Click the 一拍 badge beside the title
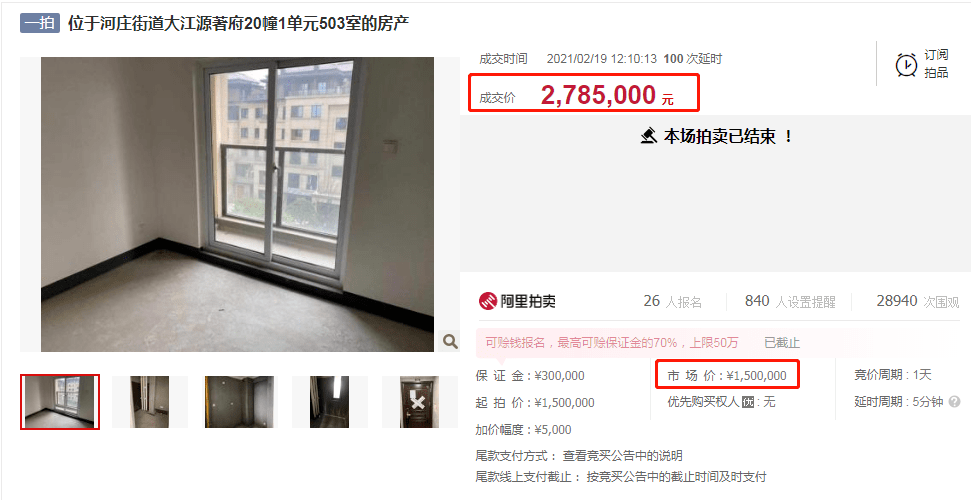The image size is (971, 500). click(40, 23)
